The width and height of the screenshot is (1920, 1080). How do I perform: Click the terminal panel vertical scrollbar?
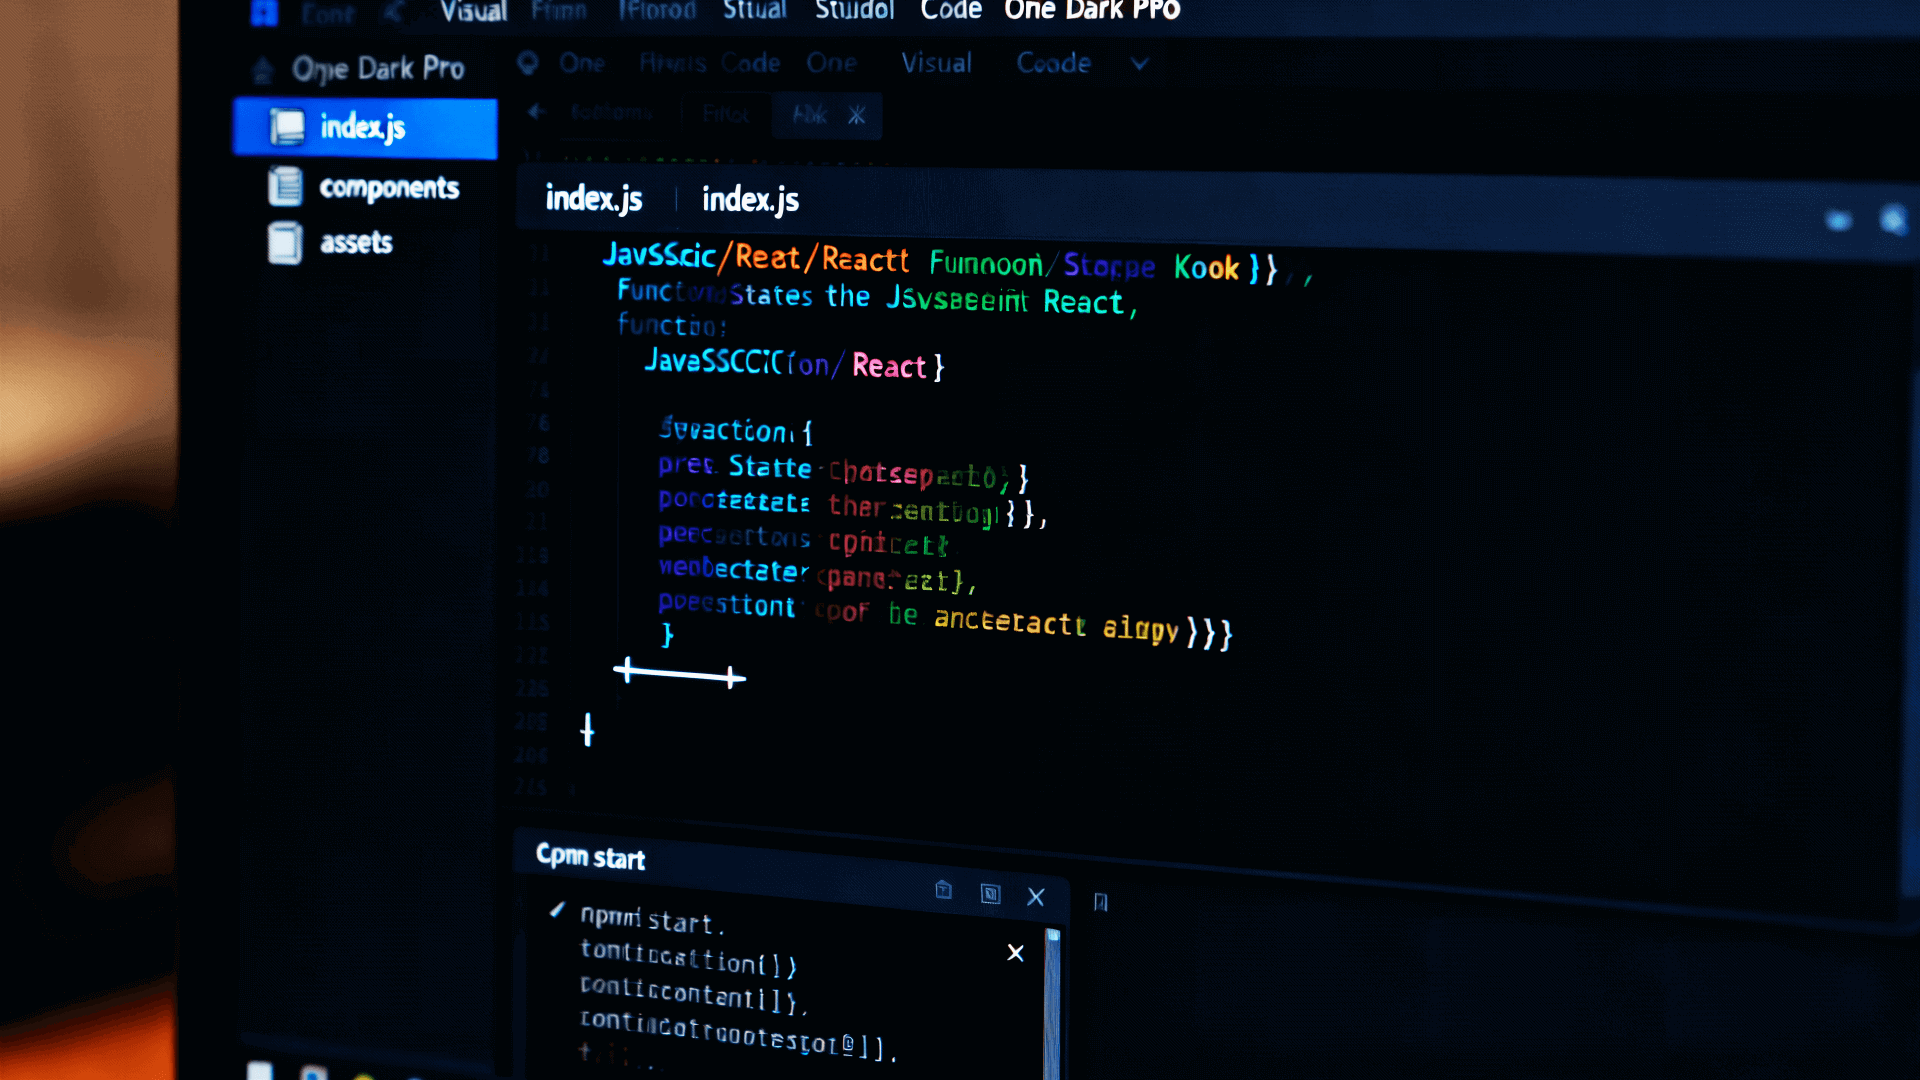[1052, 1003]
